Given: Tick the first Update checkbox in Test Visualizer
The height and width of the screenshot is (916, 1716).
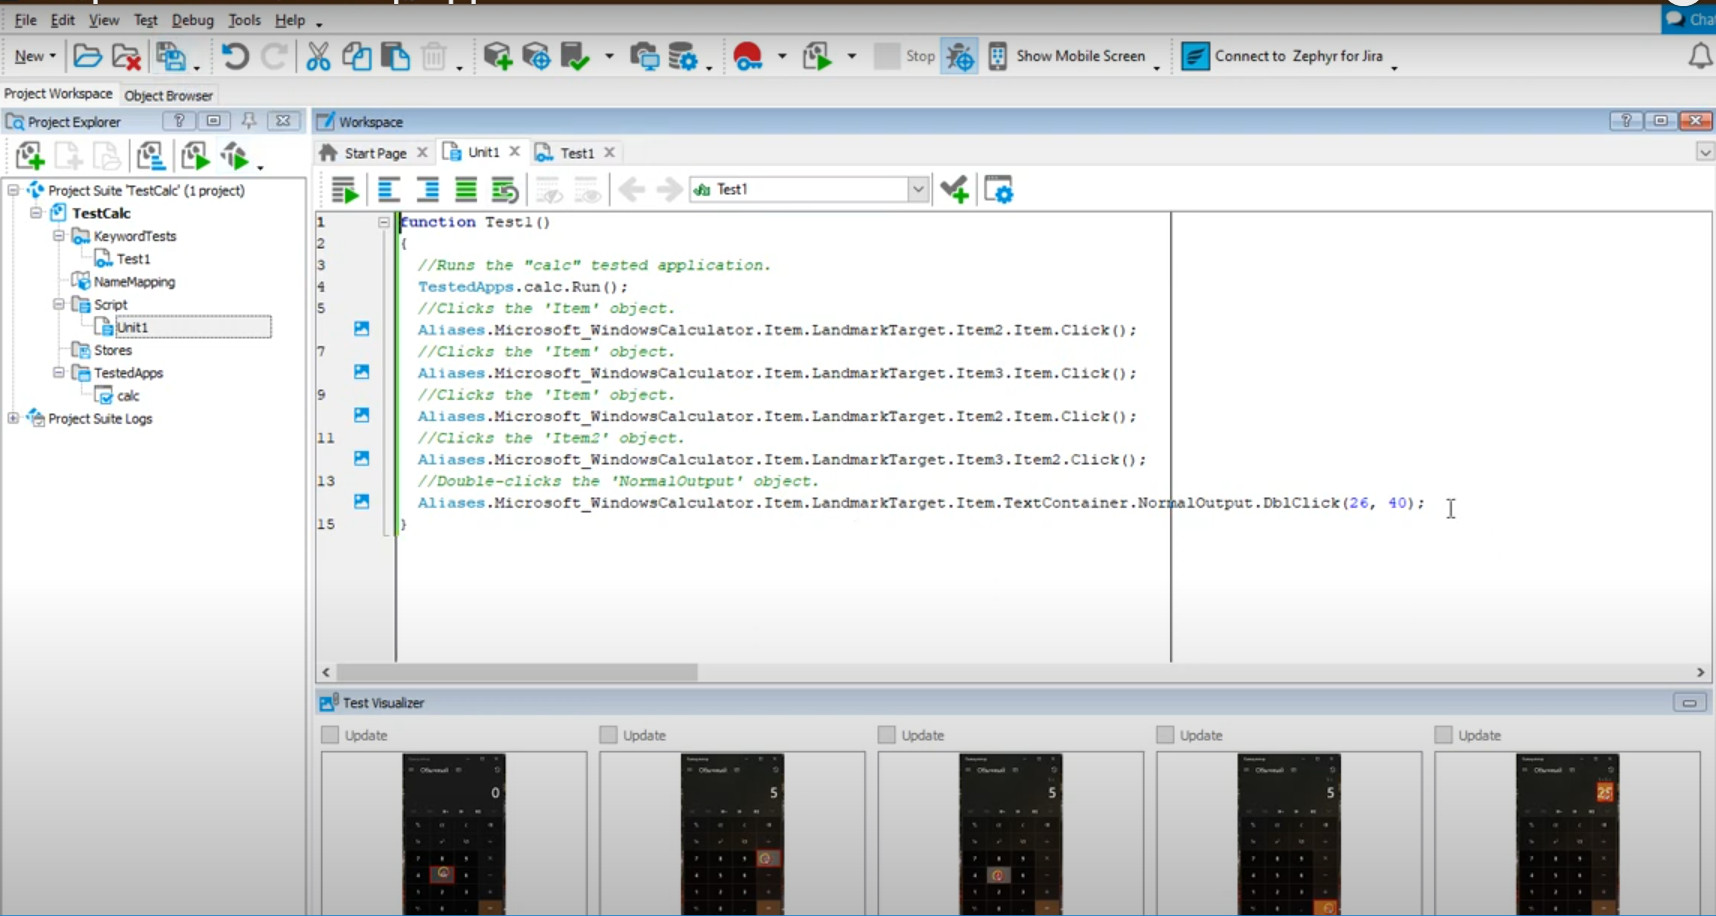Looking at the screenshot, I should 330,735.
